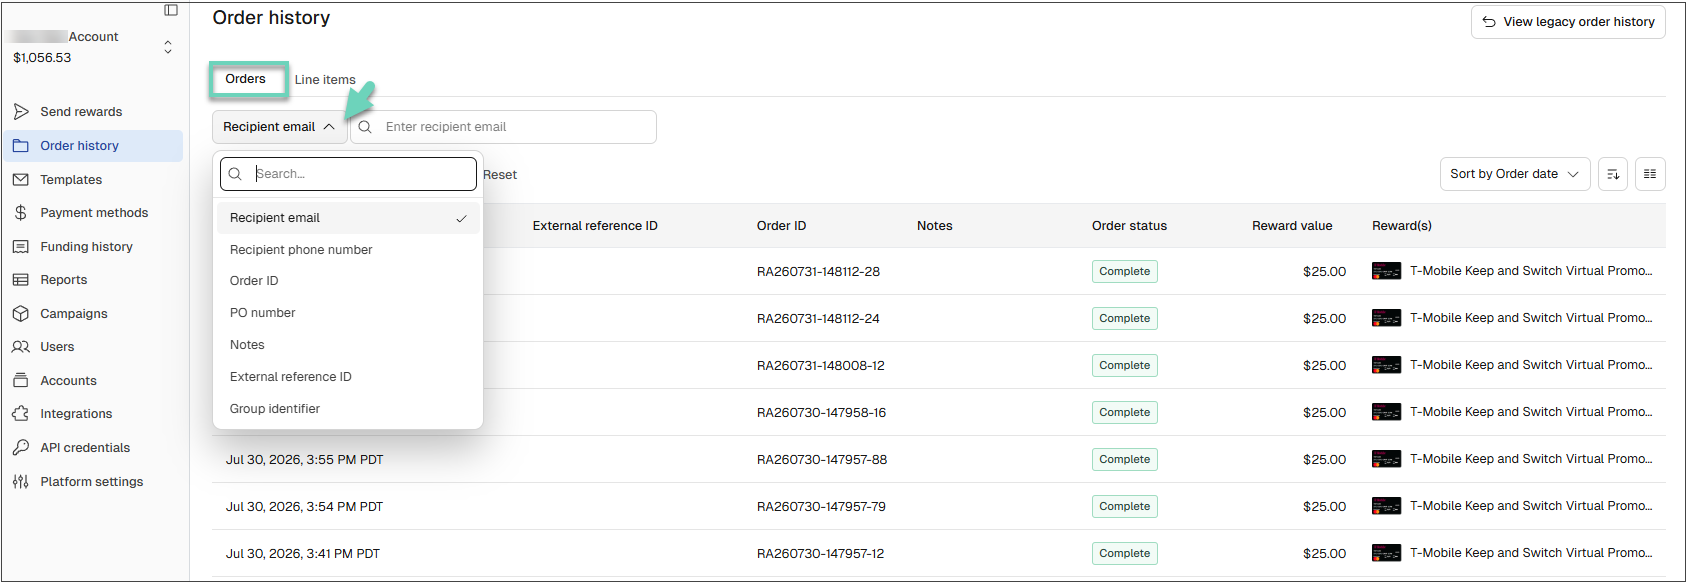
Task: Open Integrations puzzle piece icon
Action: click(x=21, y=414)
